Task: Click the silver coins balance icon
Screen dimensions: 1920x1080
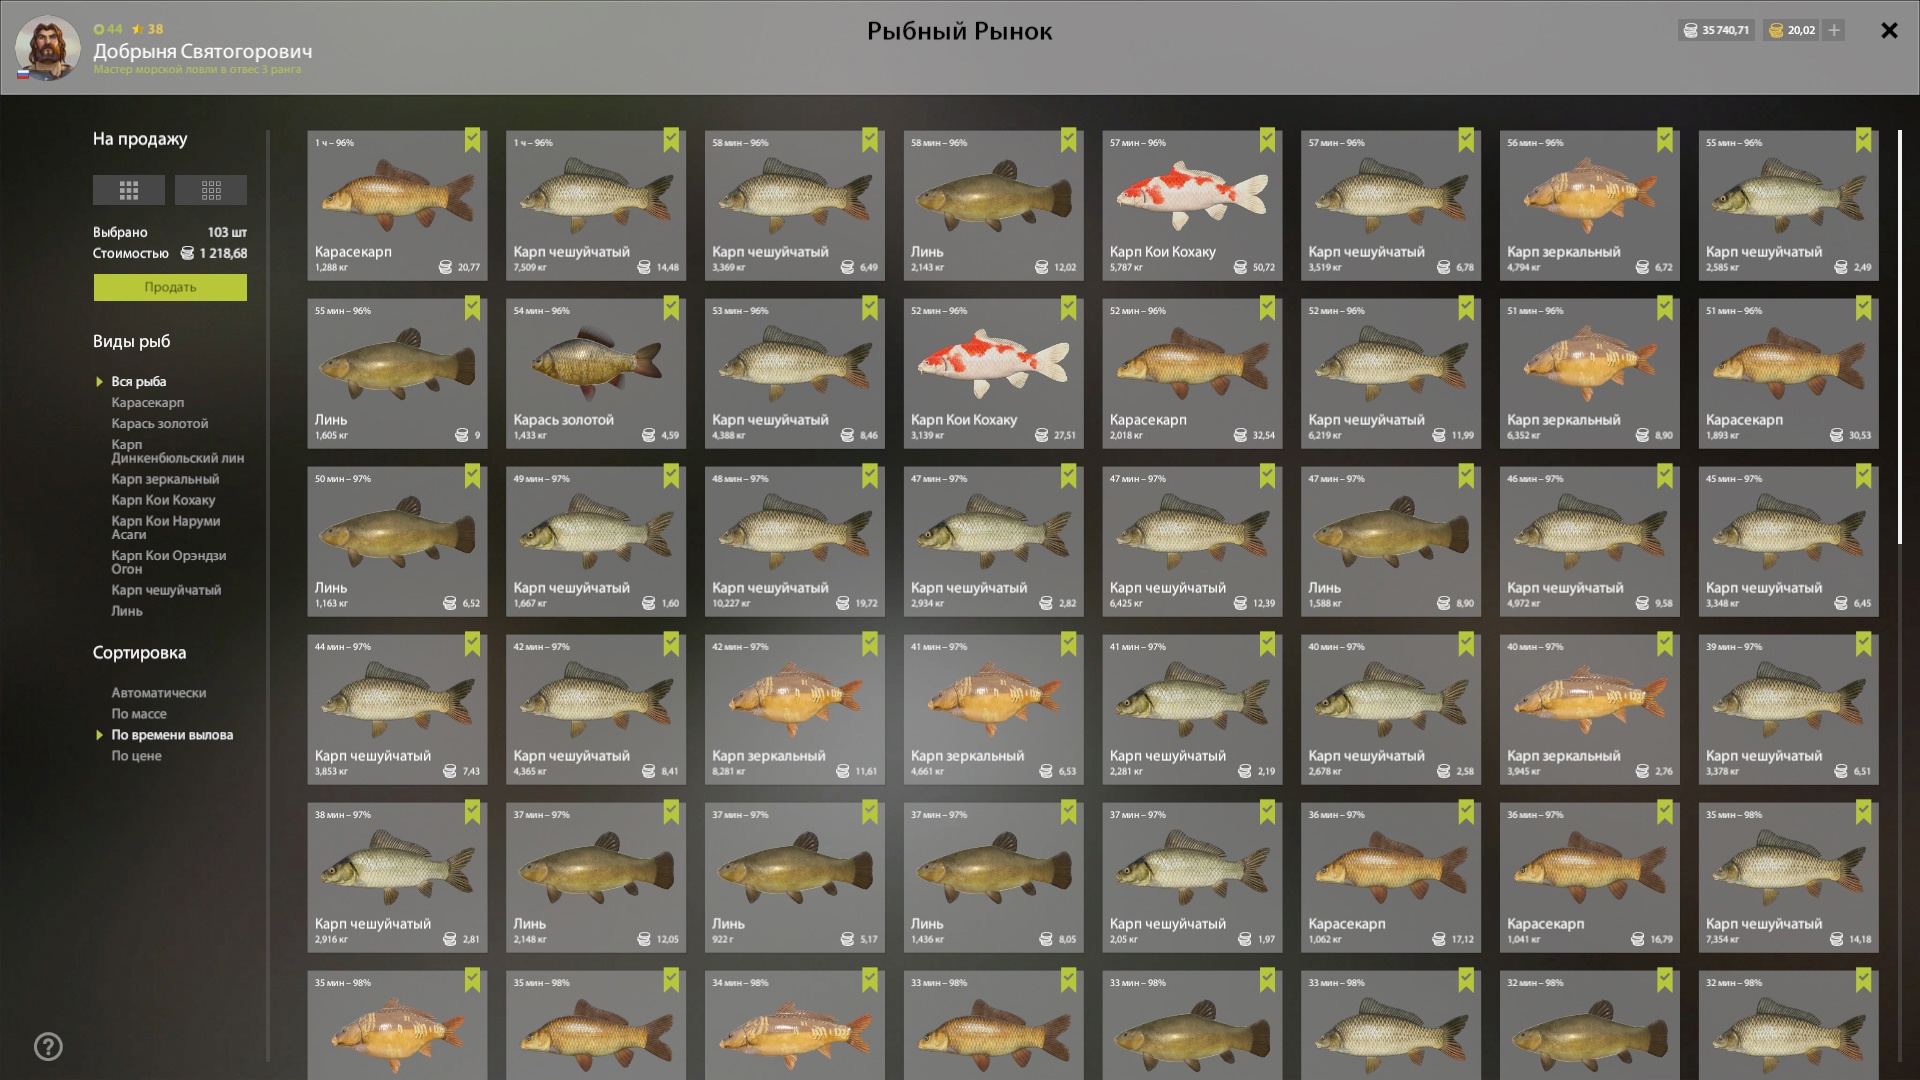Action: [1691, 31]
